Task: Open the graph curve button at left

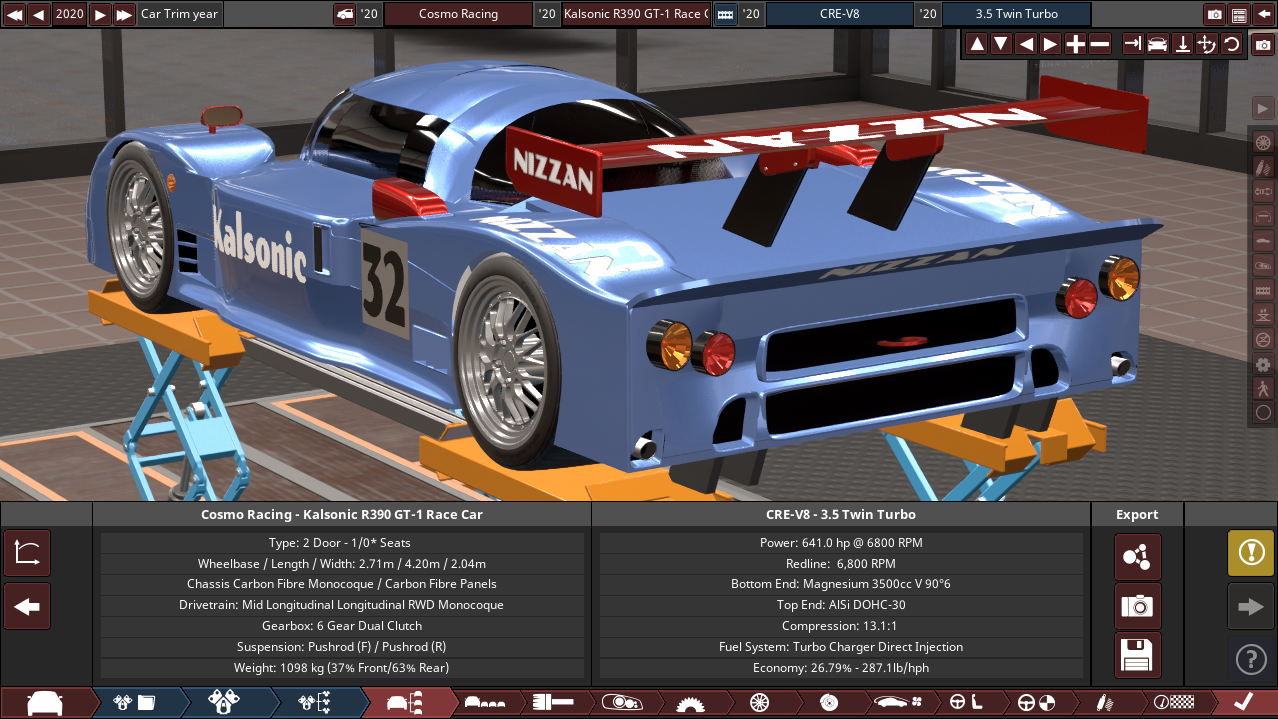Action: pyautogui.click(x=27, y=553)
